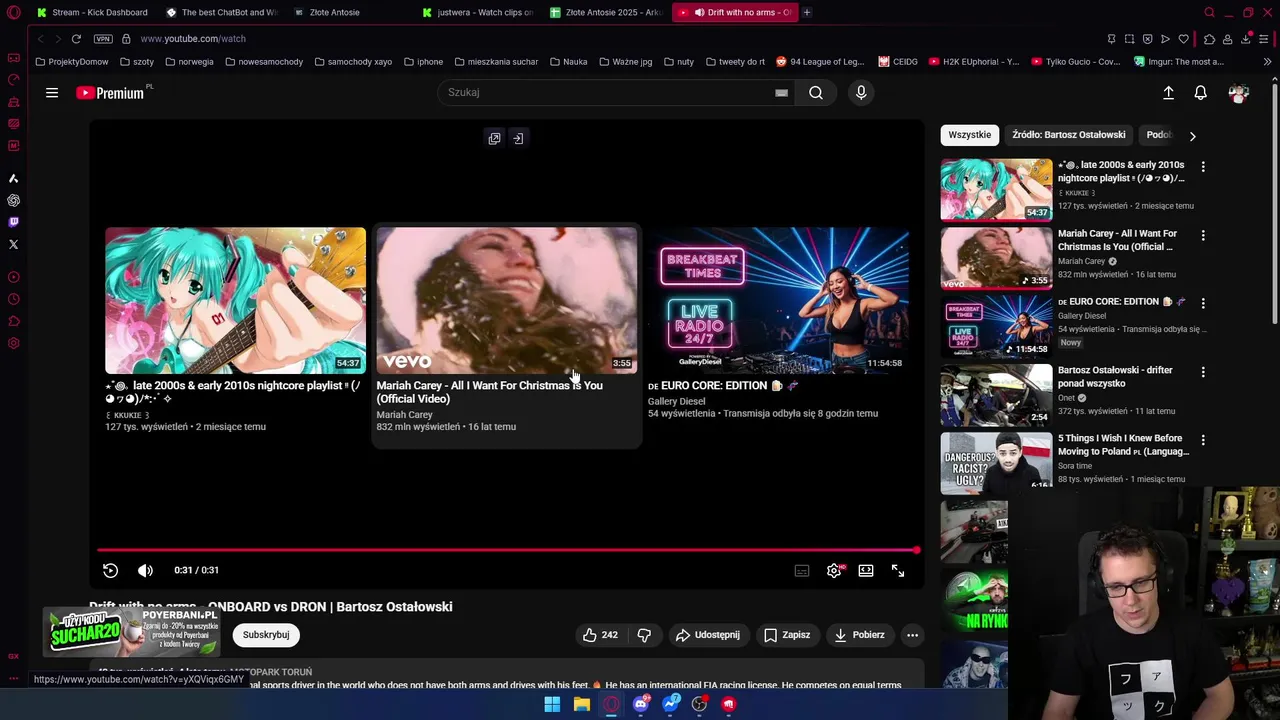The width and height of the screenshot is (1280, 720).
Task: Add page to favorites heart icon
Action: tap(1184, 39)
